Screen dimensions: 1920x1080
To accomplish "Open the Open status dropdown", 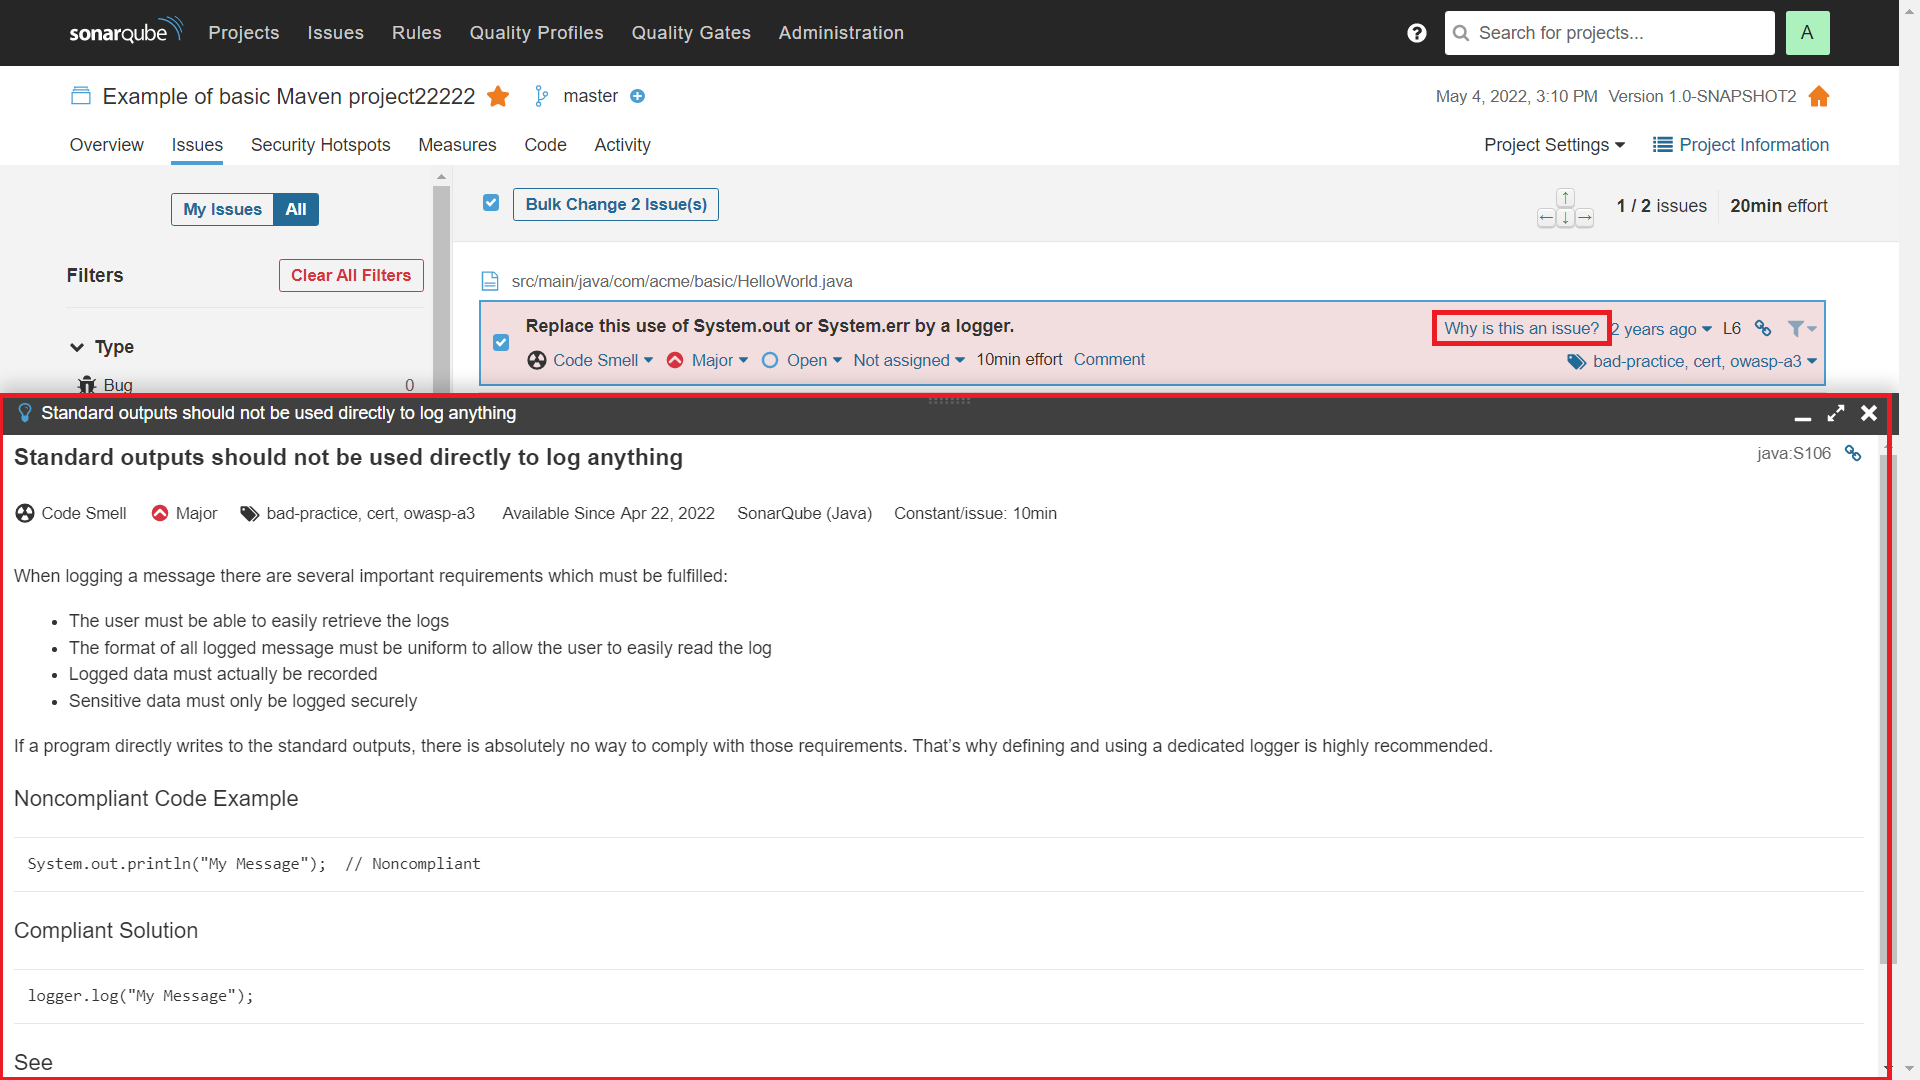I will click(814, 360).
